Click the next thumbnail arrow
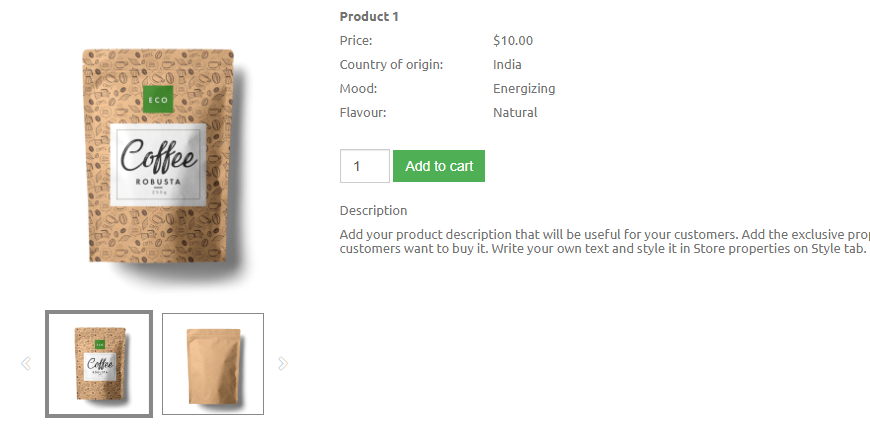The image size is (870, 428). coord(283,364)
